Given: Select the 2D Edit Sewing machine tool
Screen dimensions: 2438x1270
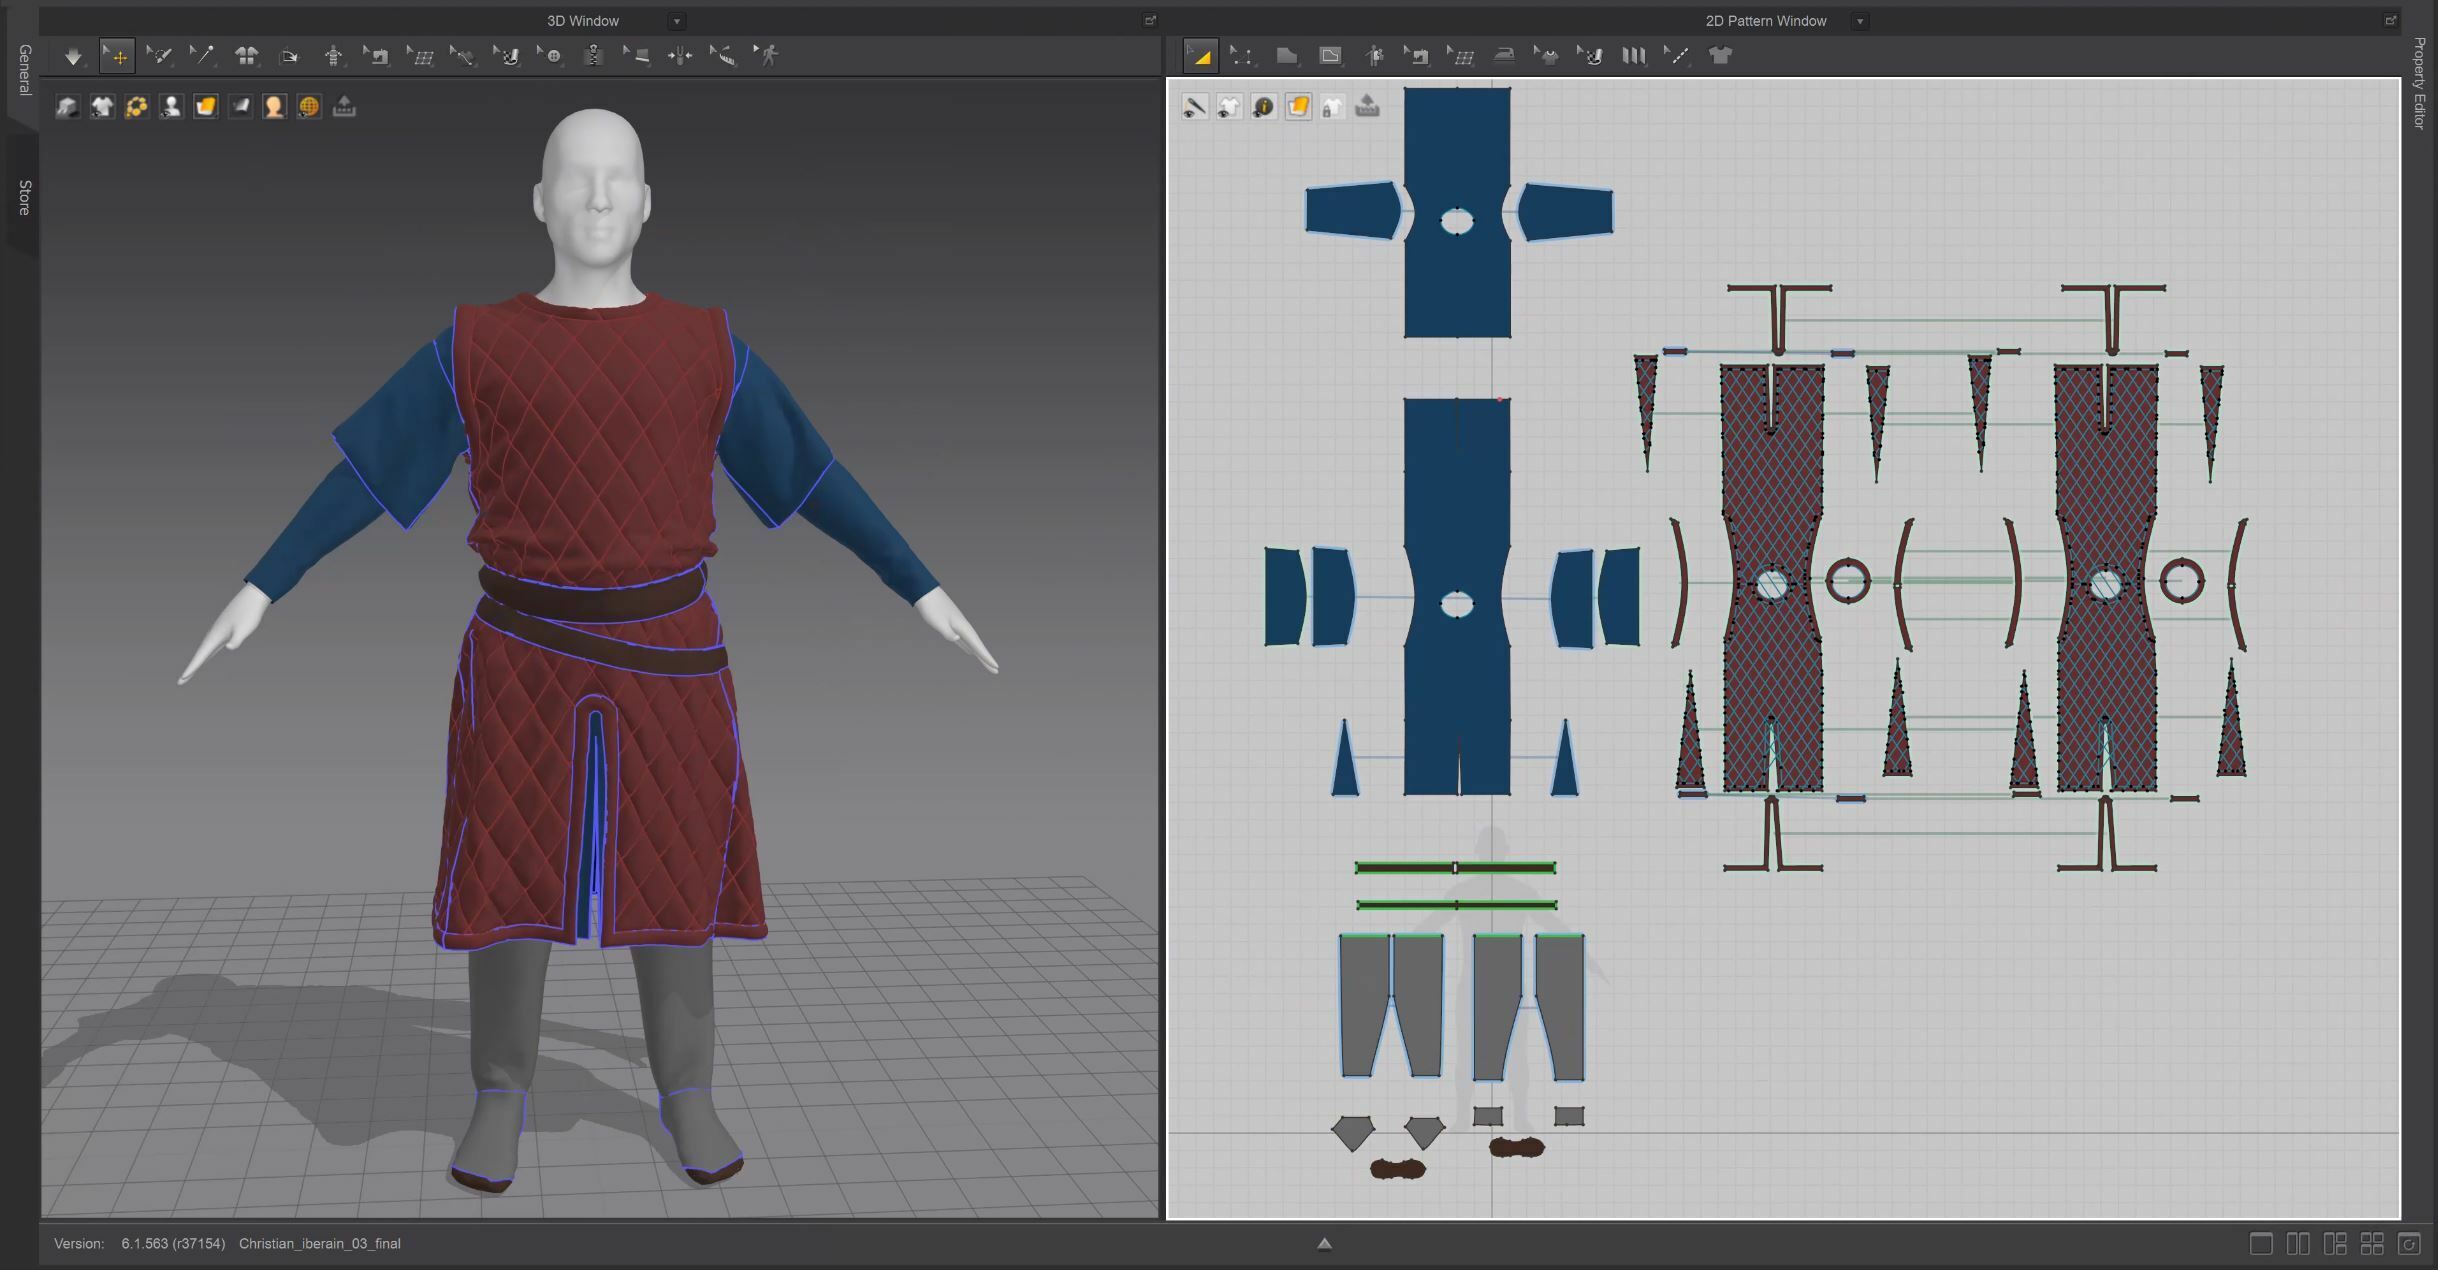Looking at the screenshot, I should click(x=1417, y=56).
